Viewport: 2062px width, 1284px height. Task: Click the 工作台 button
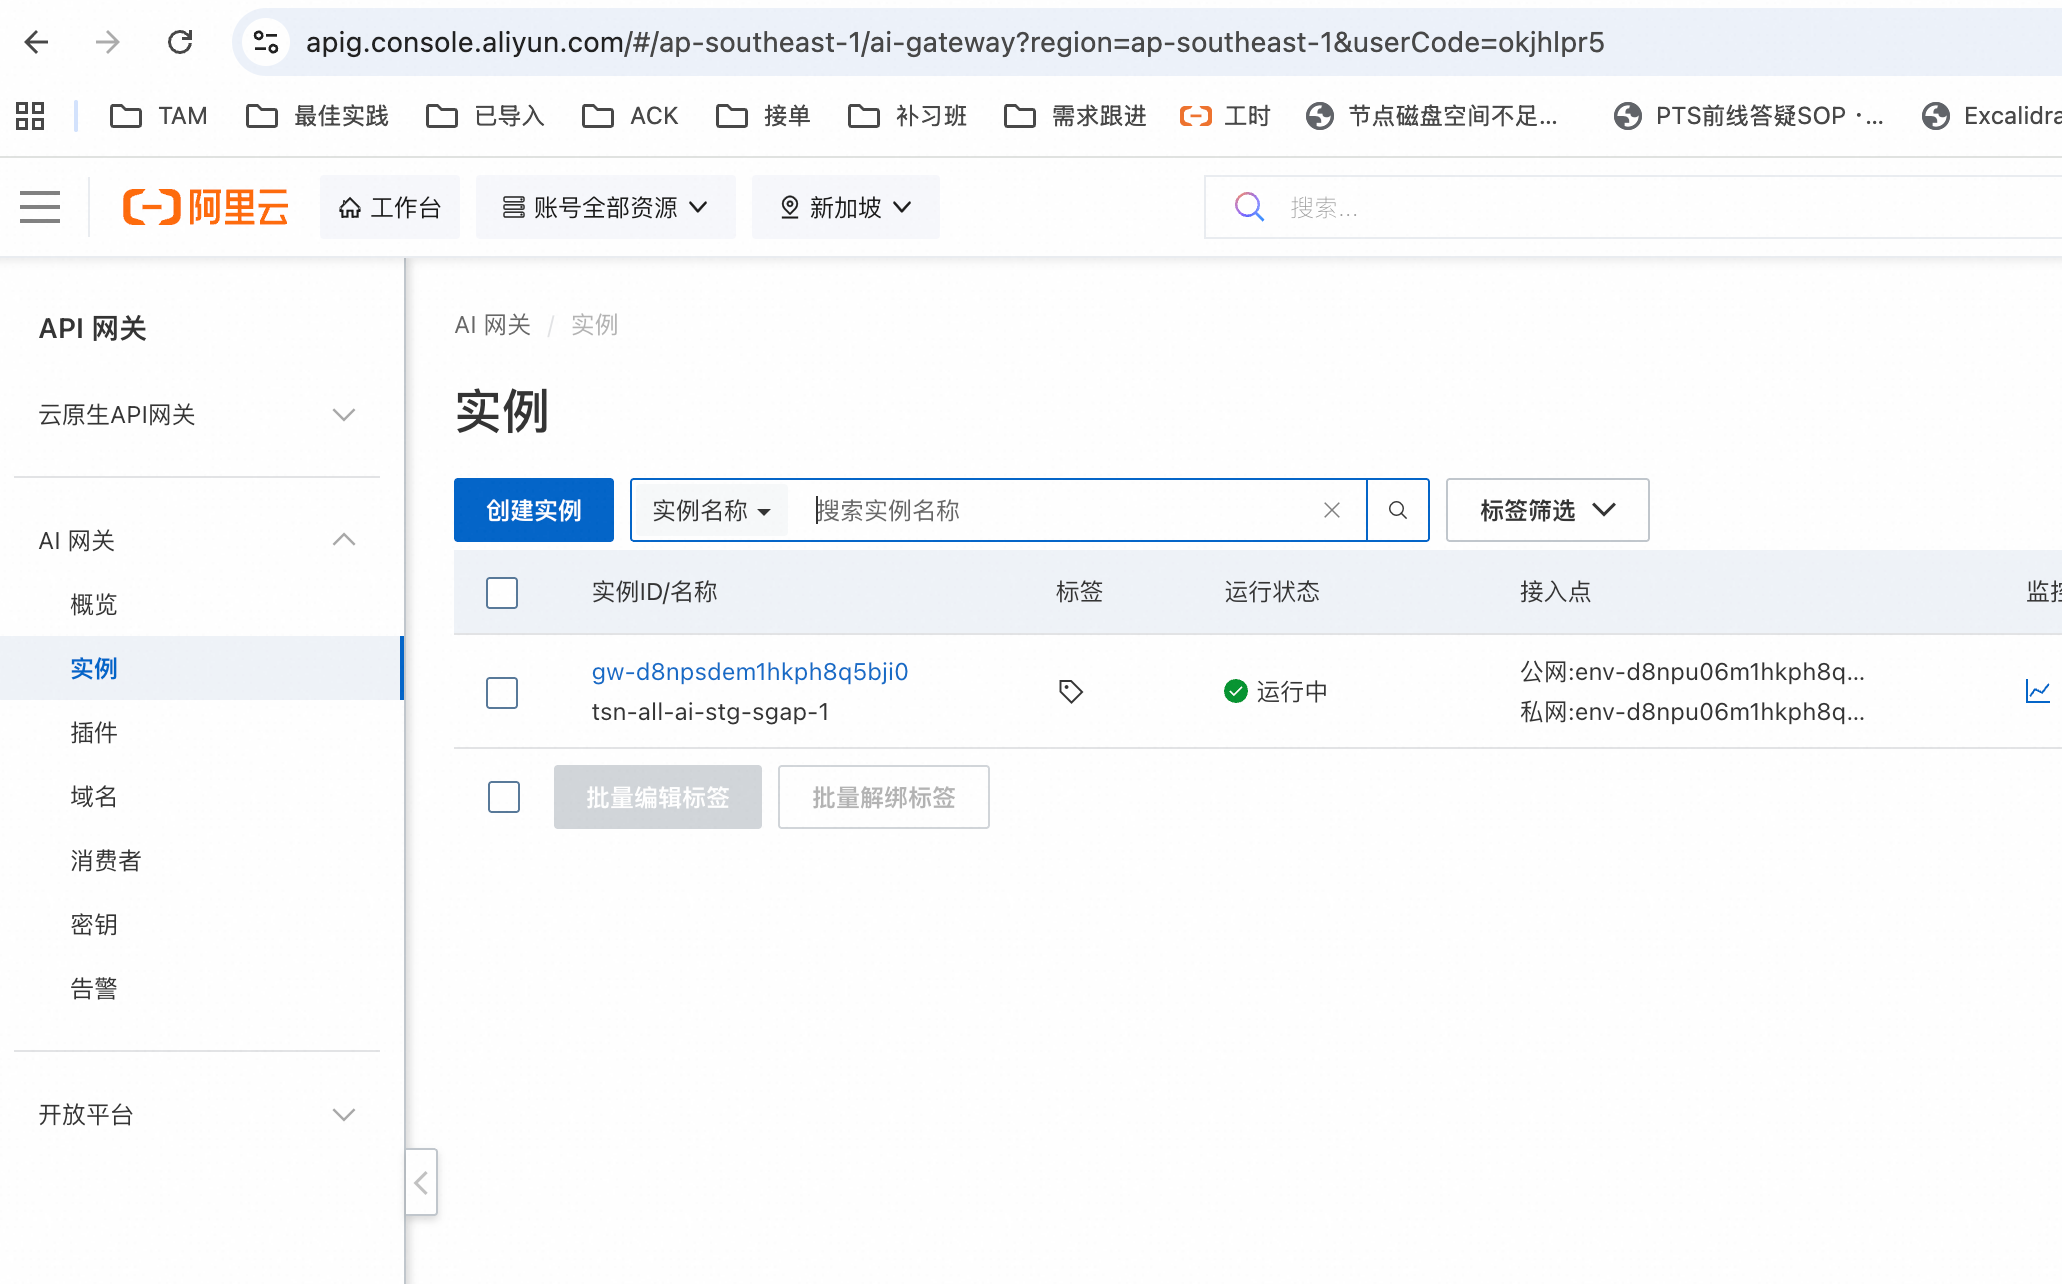pyautogui.click(x=390, y=207)
